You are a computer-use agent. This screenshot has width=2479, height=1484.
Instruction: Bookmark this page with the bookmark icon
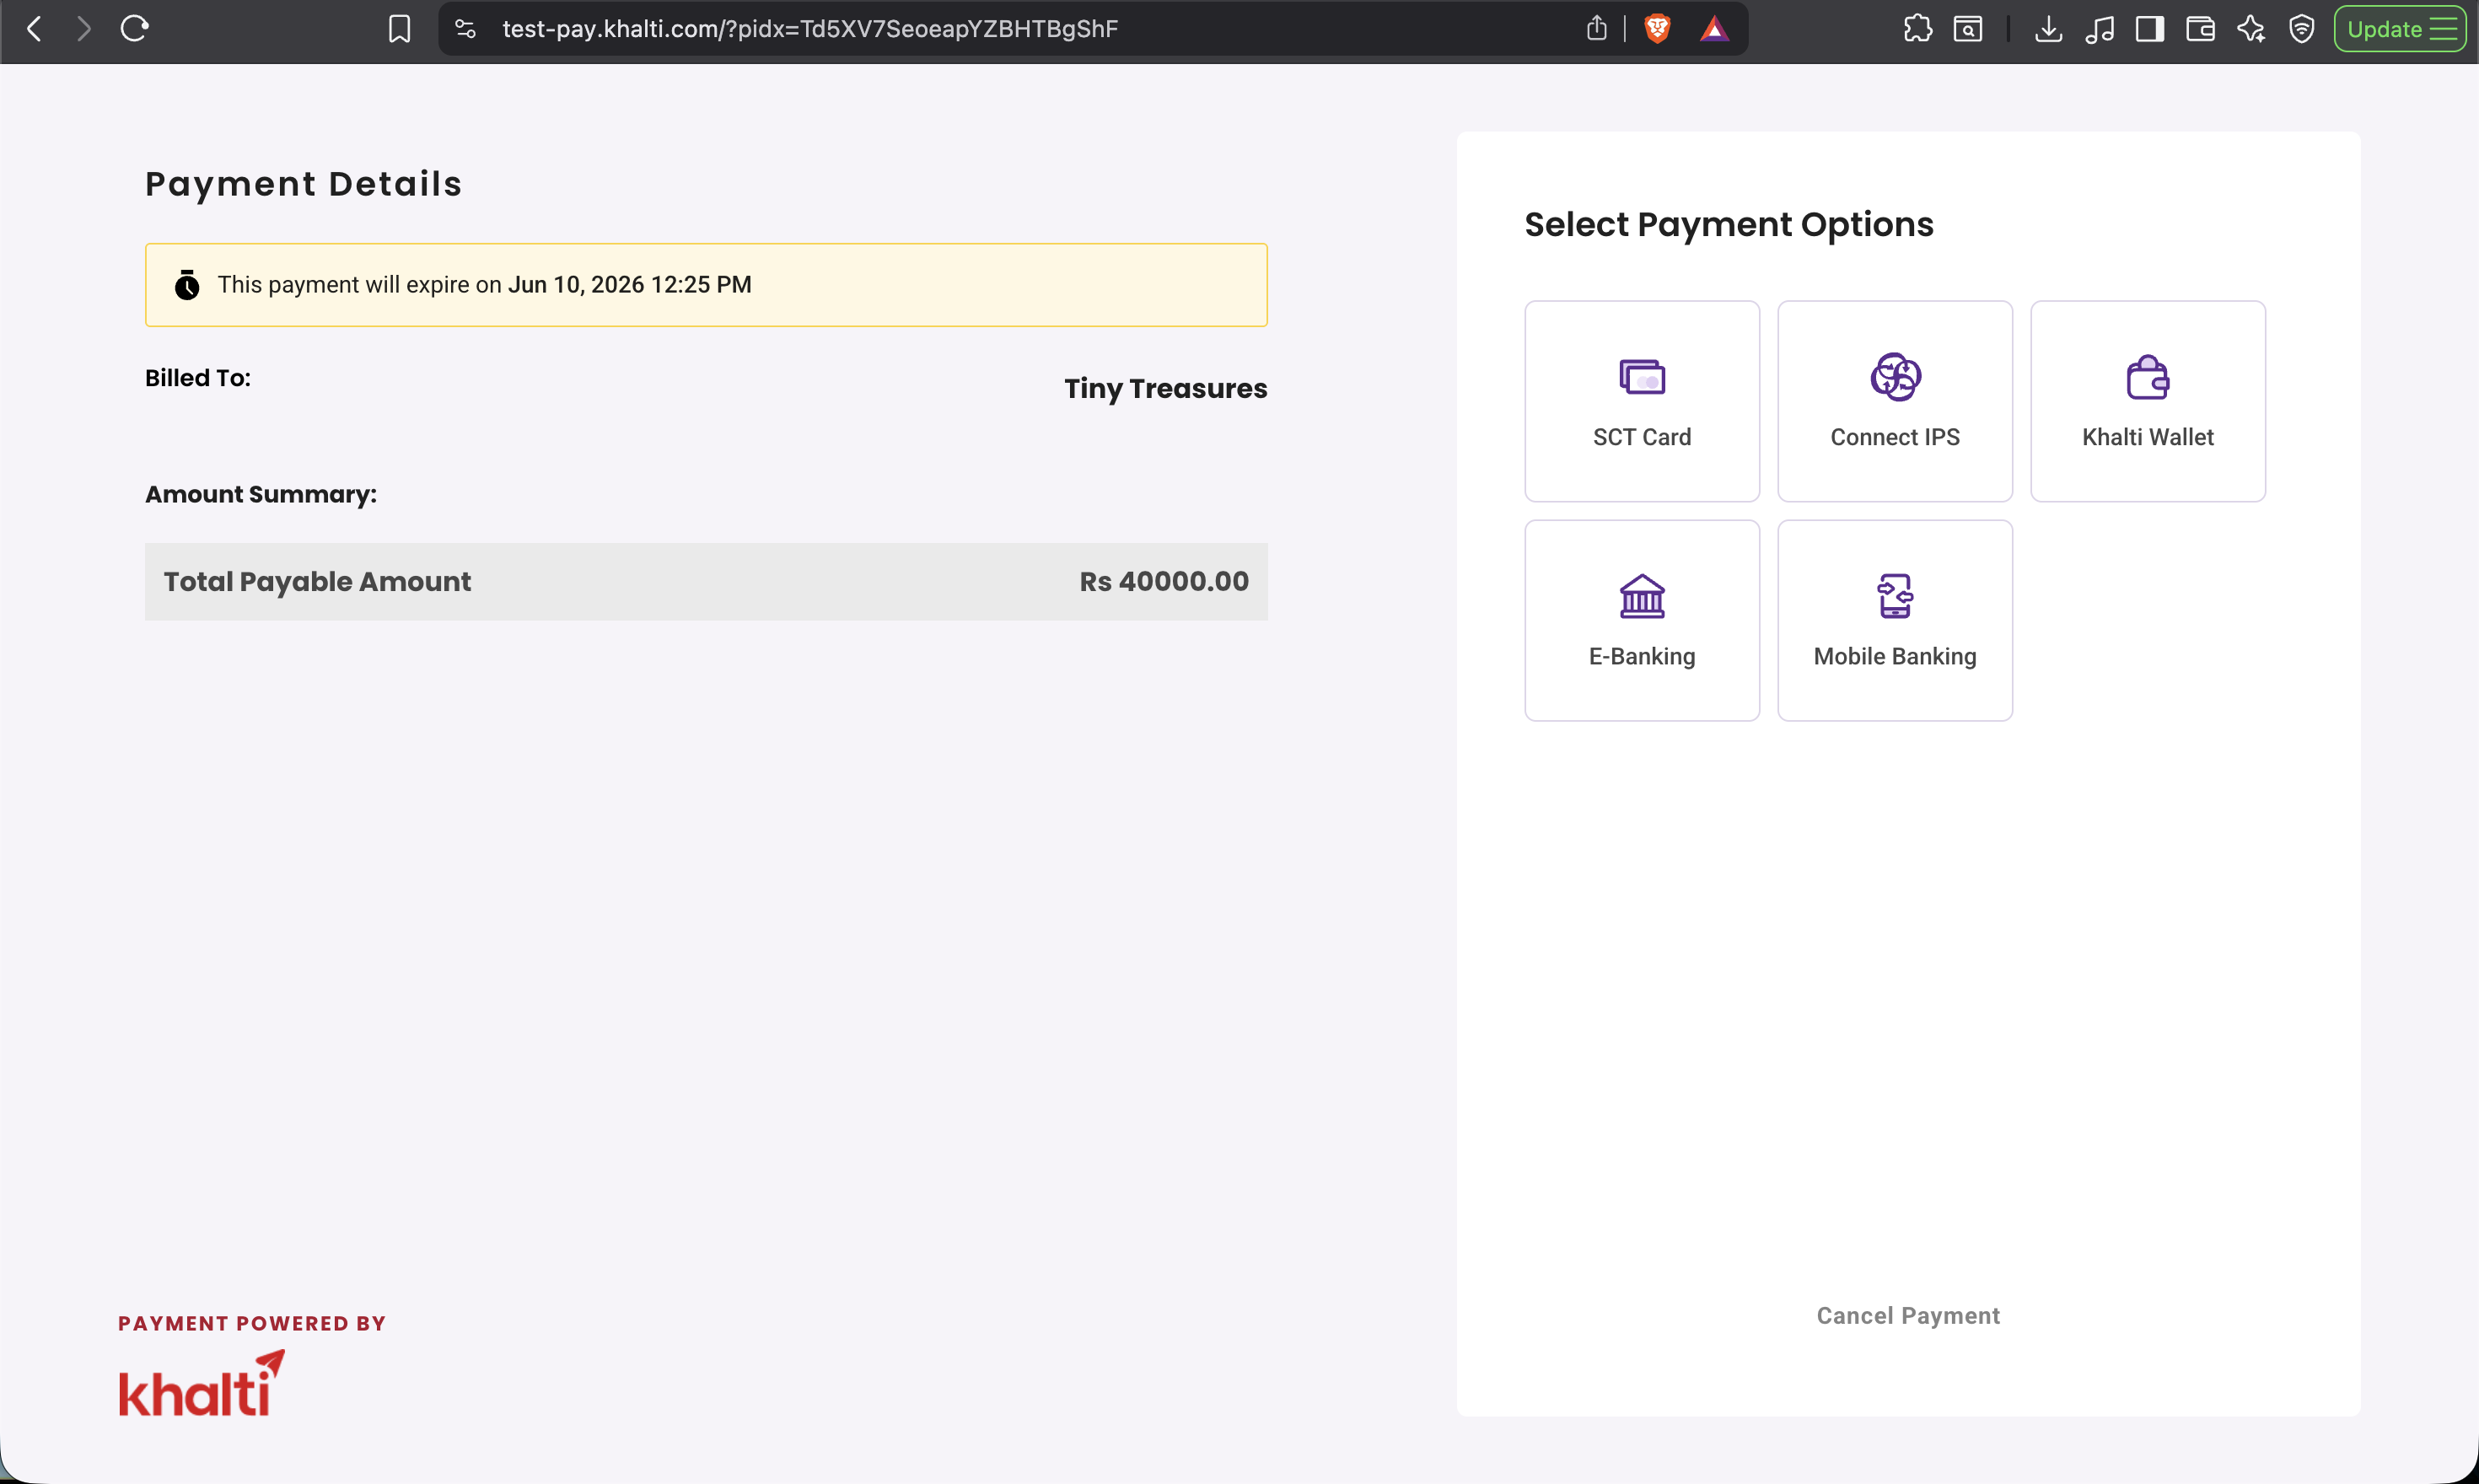pyautogui.click(x=400, y=29)
